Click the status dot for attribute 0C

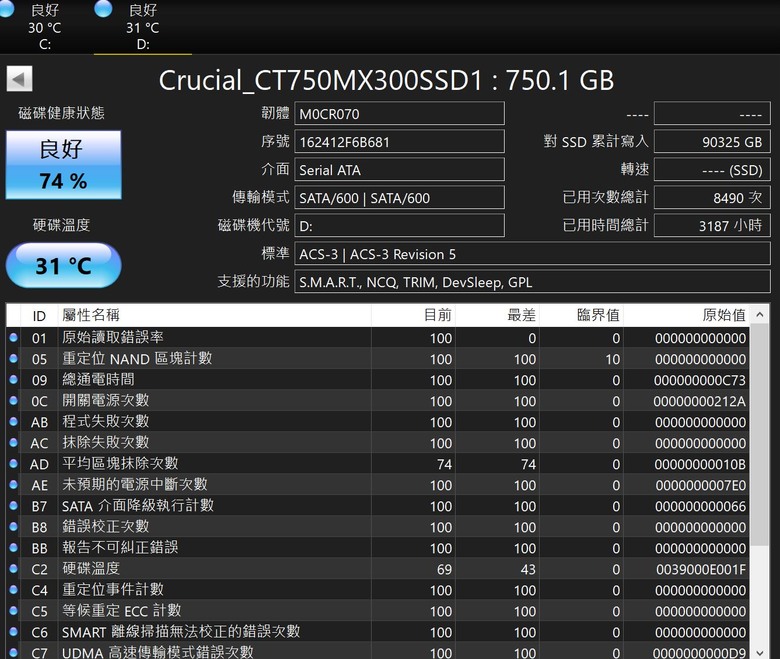tap(13, 400)
